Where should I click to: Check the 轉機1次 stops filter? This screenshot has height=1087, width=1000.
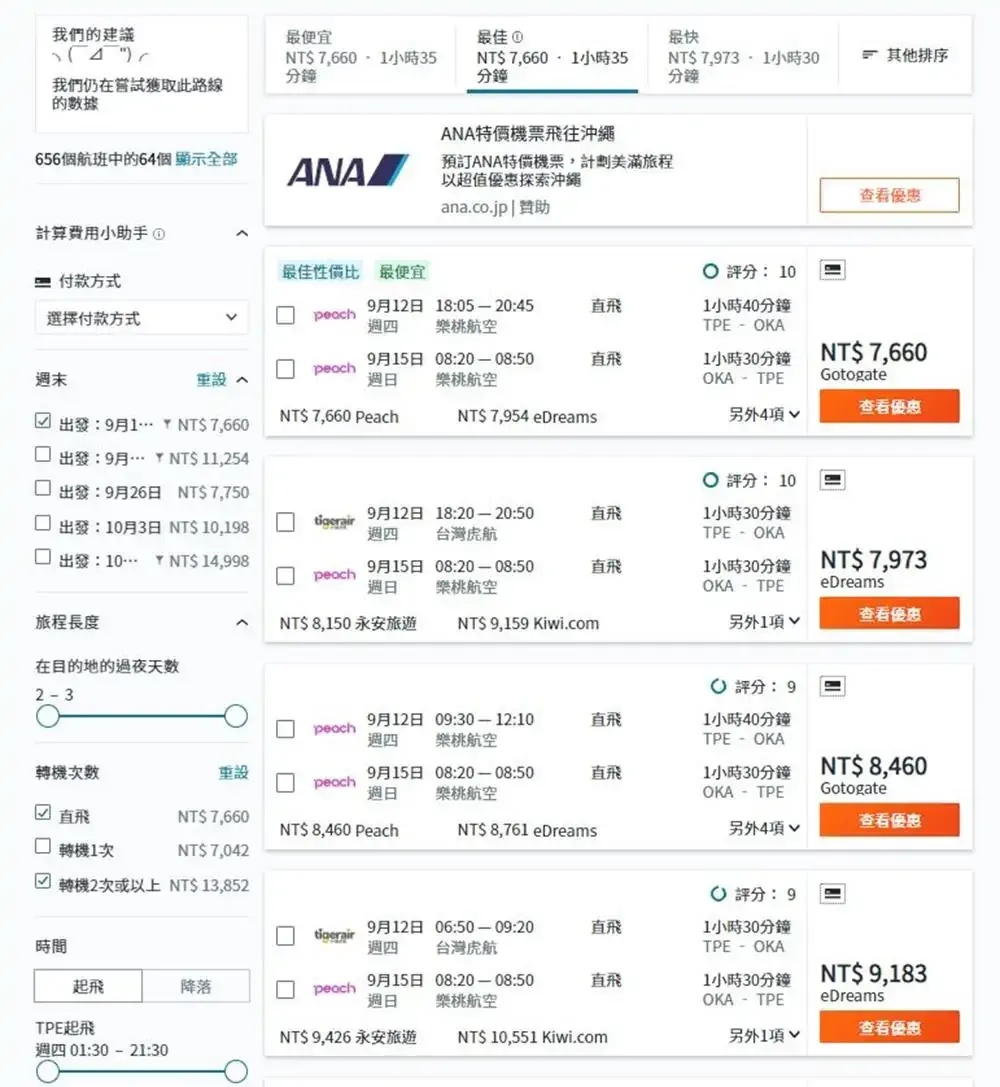click(x=43, y=846)
